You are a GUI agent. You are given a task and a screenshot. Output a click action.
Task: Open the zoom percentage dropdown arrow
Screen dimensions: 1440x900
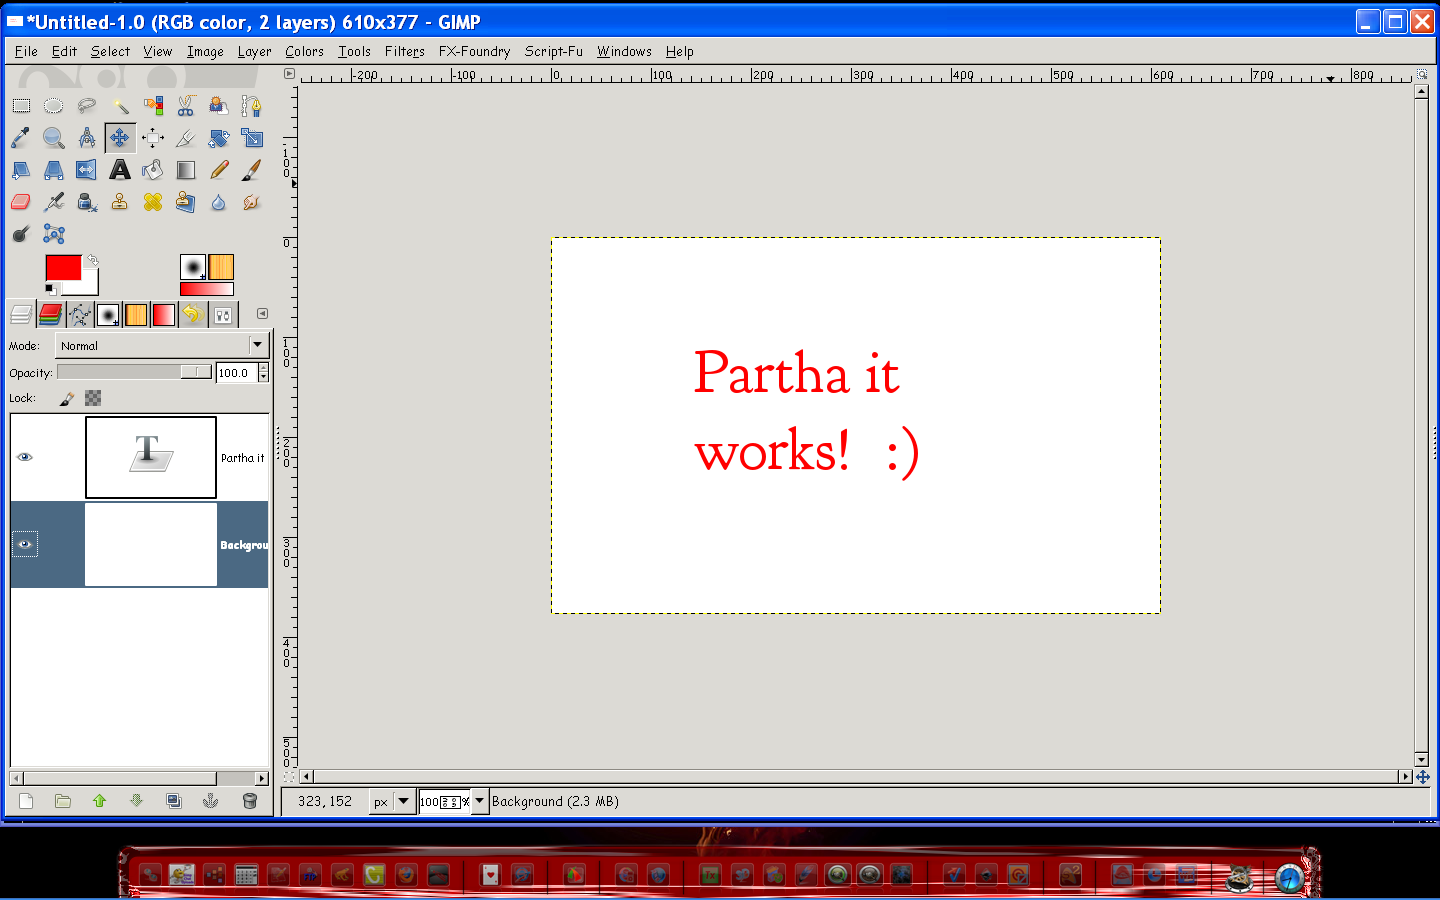point(480,801)
